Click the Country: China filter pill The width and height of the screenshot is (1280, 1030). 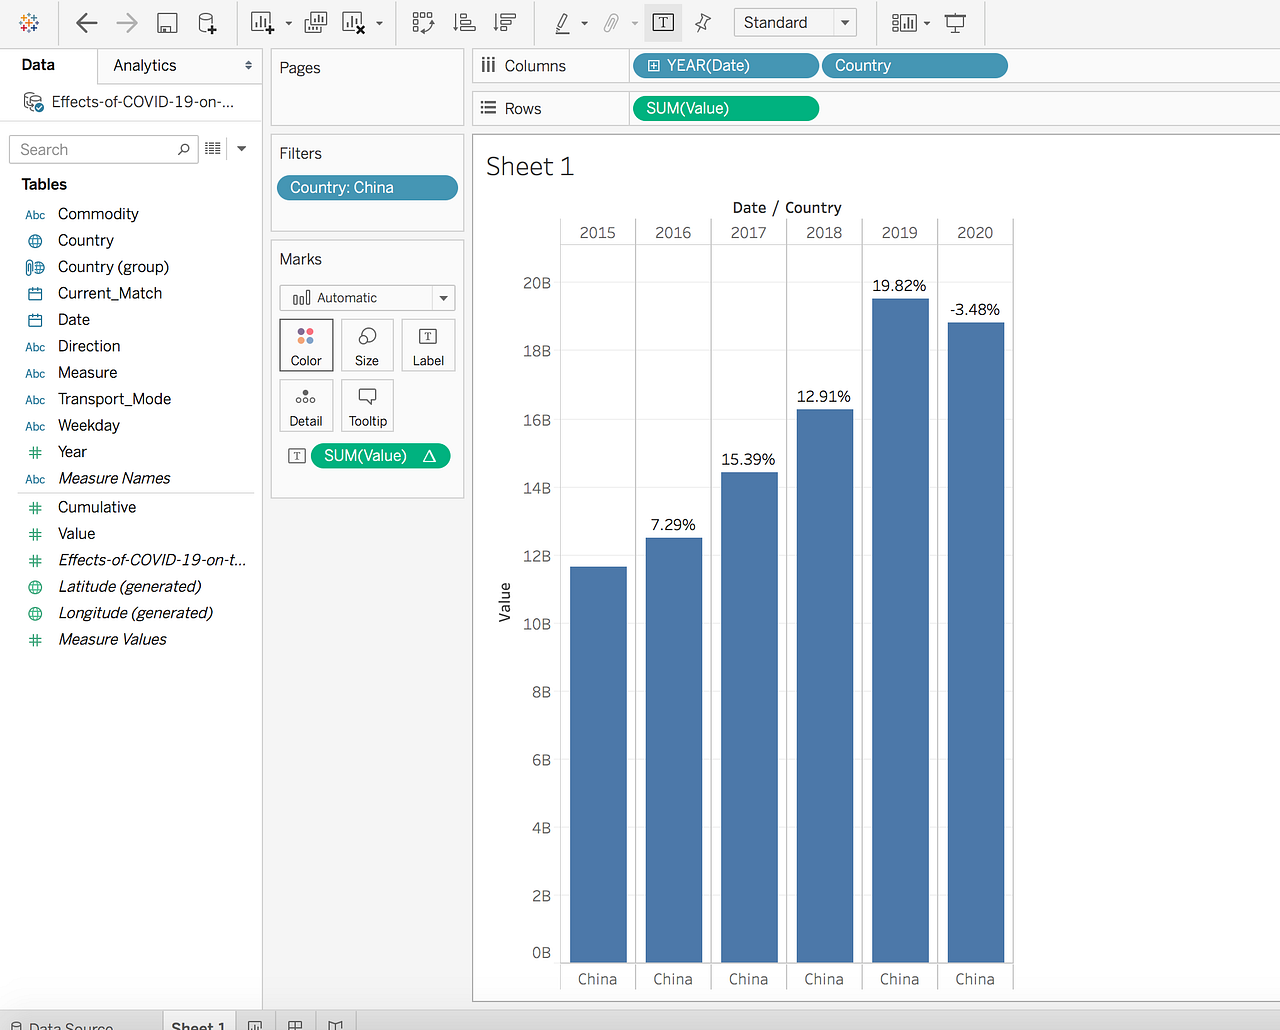pyautogui.click(x=367, y=188)
